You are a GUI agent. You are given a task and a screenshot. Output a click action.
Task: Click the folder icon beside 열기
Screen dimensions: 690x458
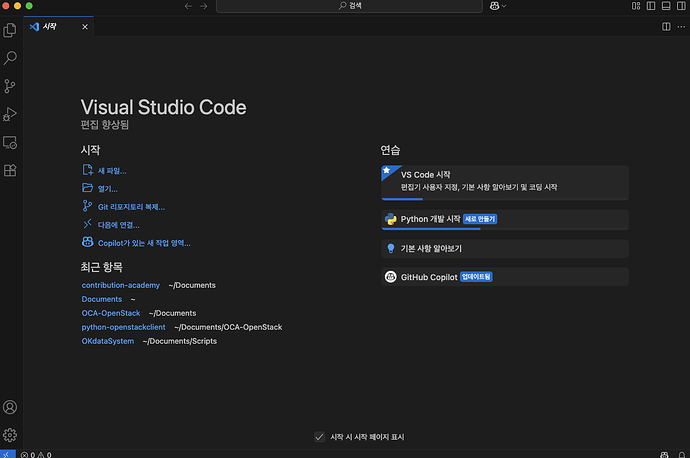click(x=88, y=188)
